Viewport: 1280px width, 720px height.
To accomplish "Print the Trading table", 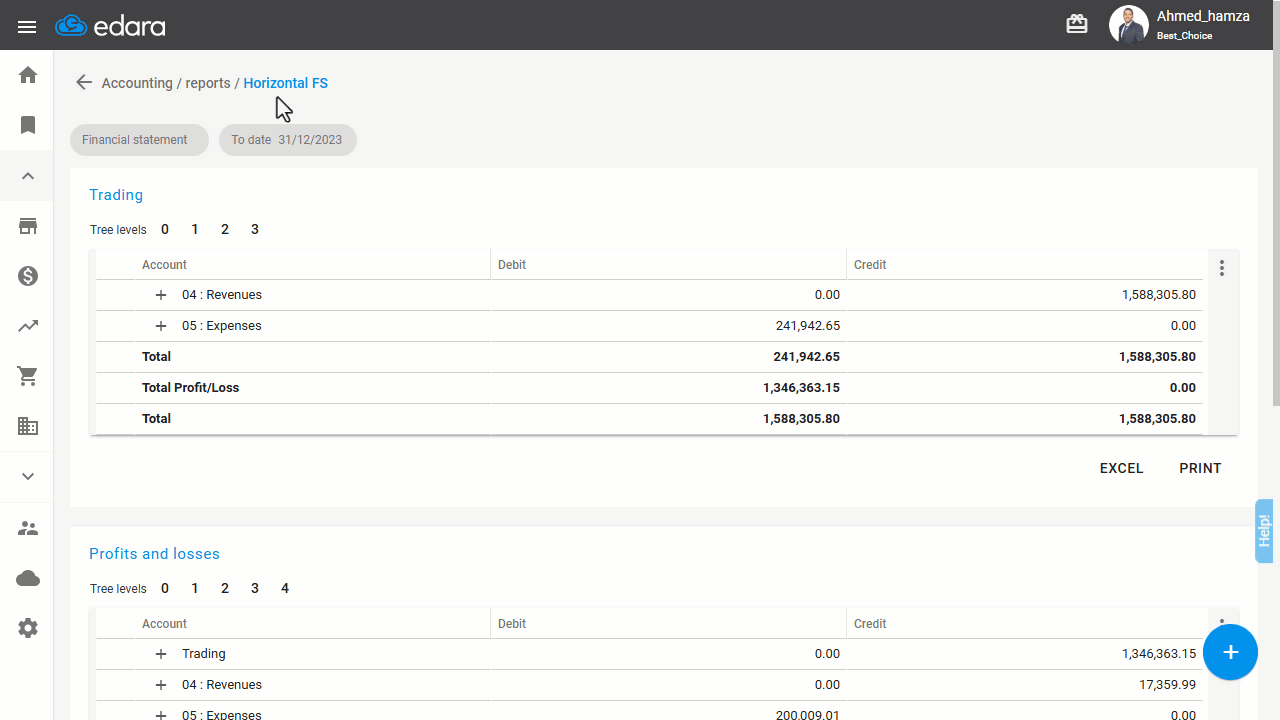I will 1200,468.
